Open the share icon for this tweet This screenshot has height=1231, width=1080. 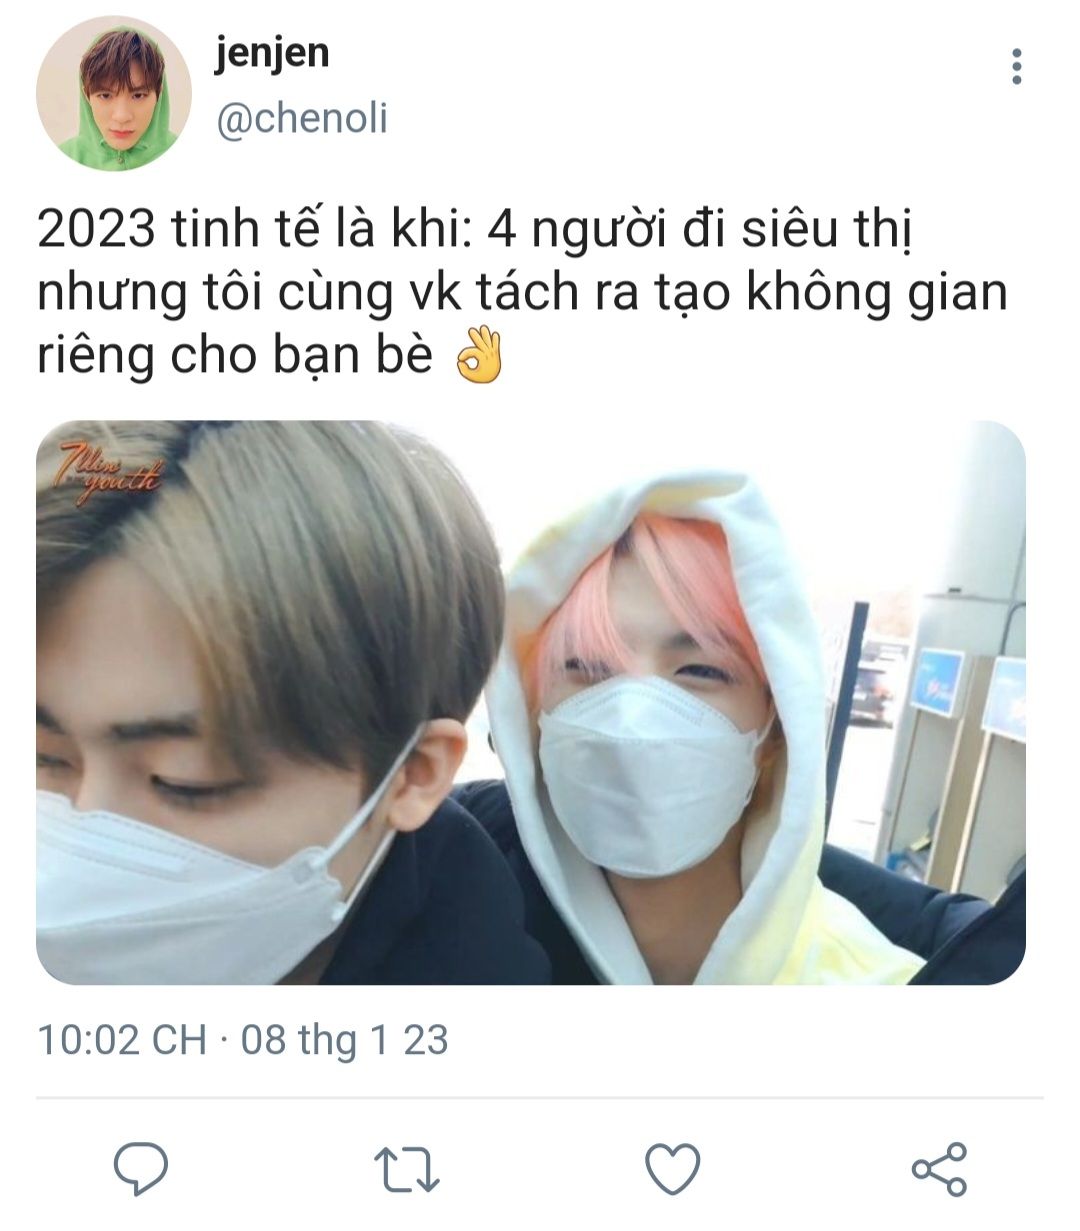(x=939, y=1169)
